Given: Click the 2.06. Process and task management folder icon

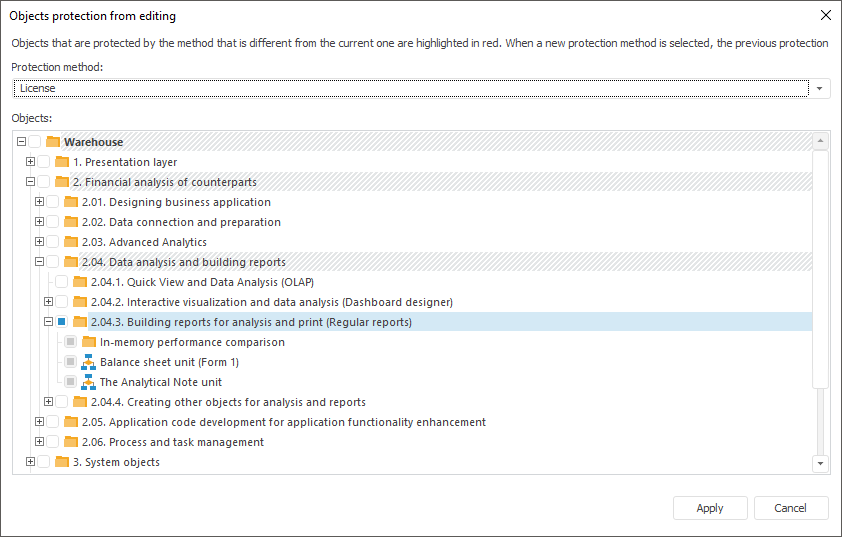Looking at the screenshot, I should (71, 442).
